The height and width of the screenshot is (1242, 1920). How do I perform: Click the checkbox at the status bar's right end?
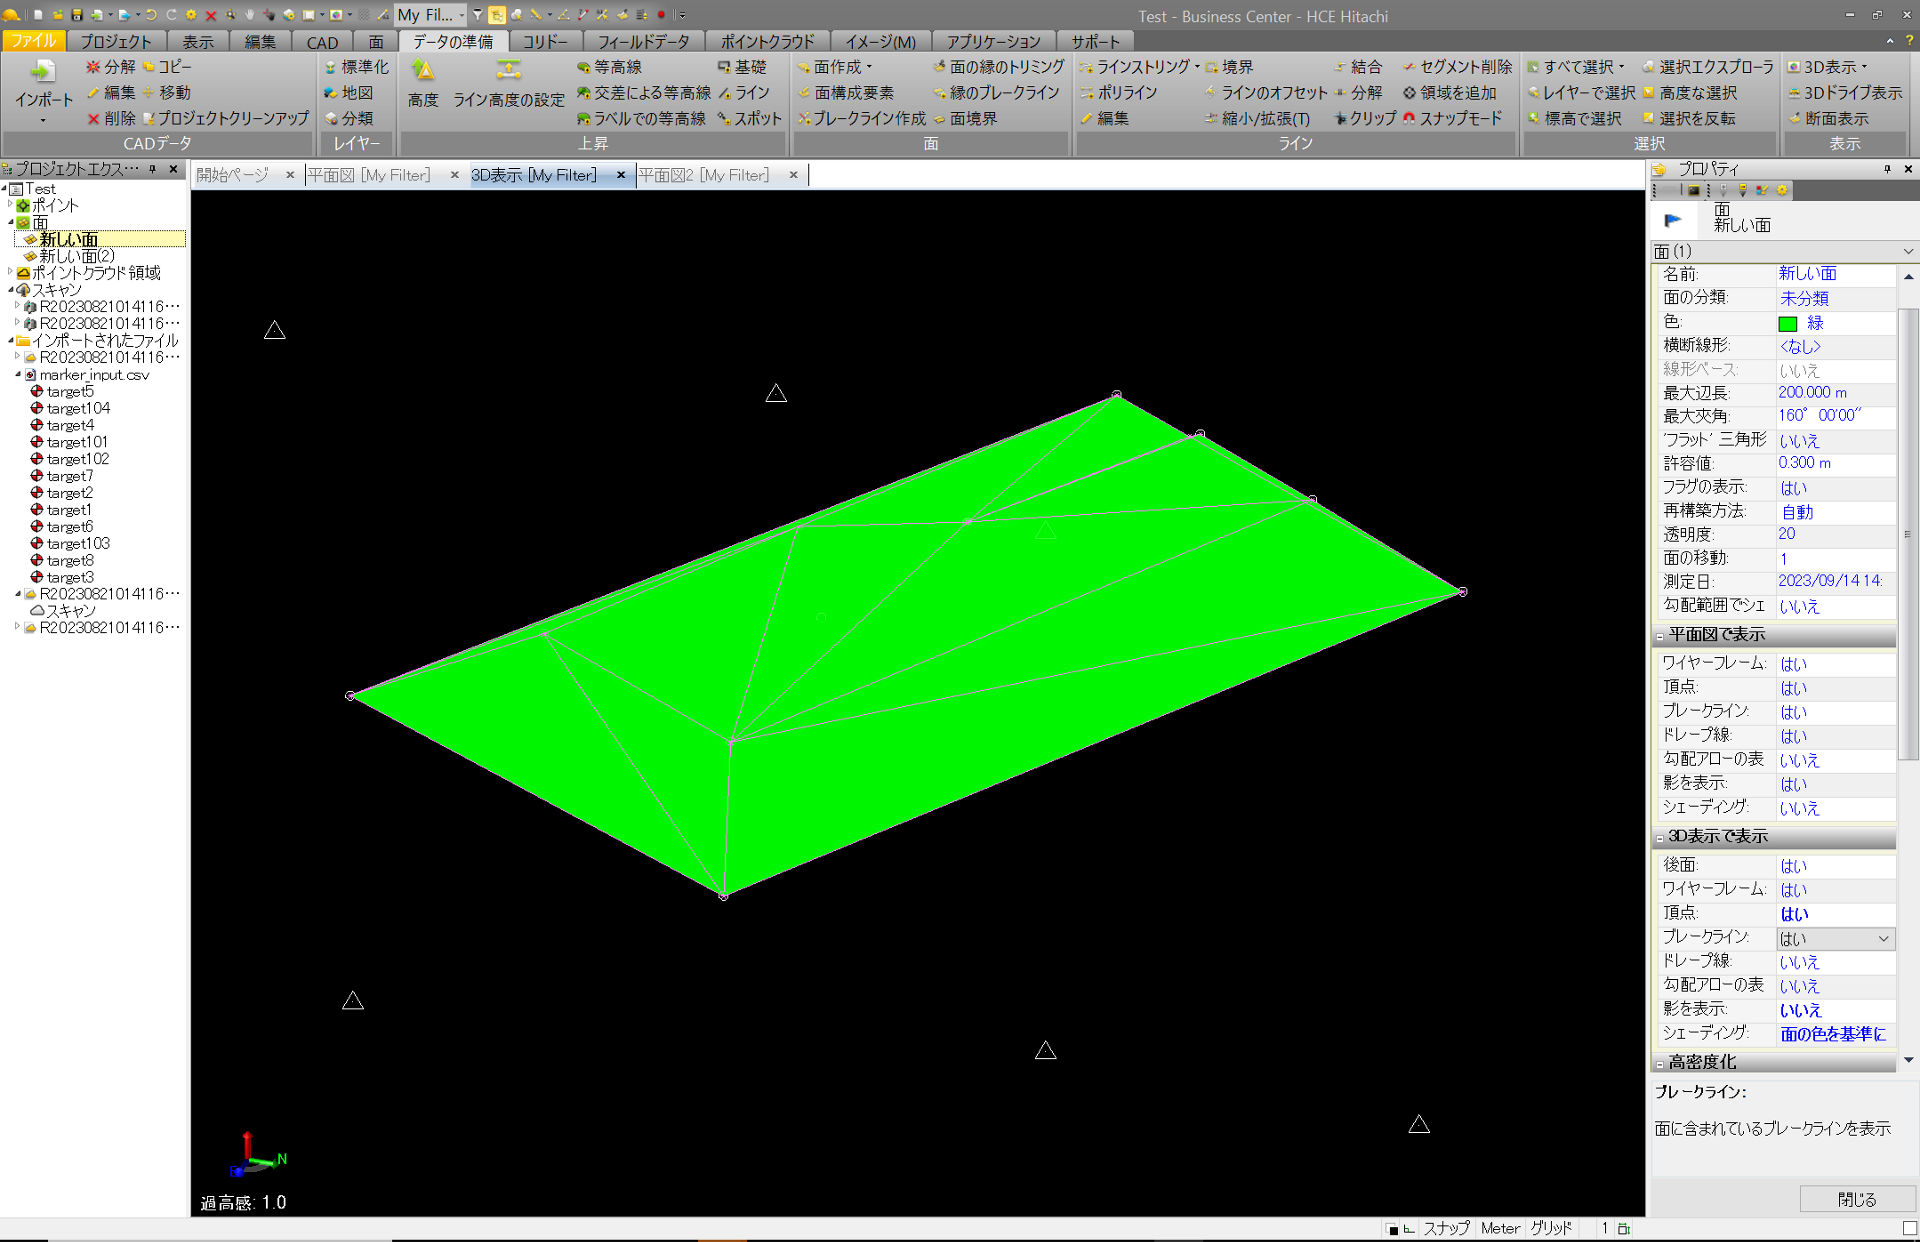(1909, 1228)
